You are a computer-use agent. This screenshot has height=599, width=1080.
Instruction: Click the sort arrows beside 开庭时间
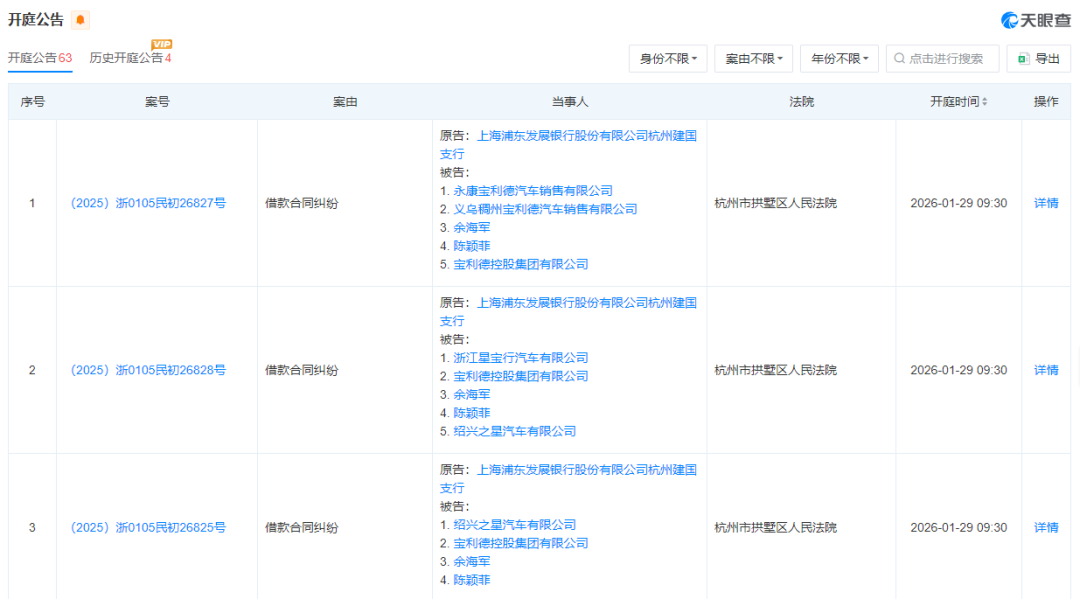tap(985, 102)
